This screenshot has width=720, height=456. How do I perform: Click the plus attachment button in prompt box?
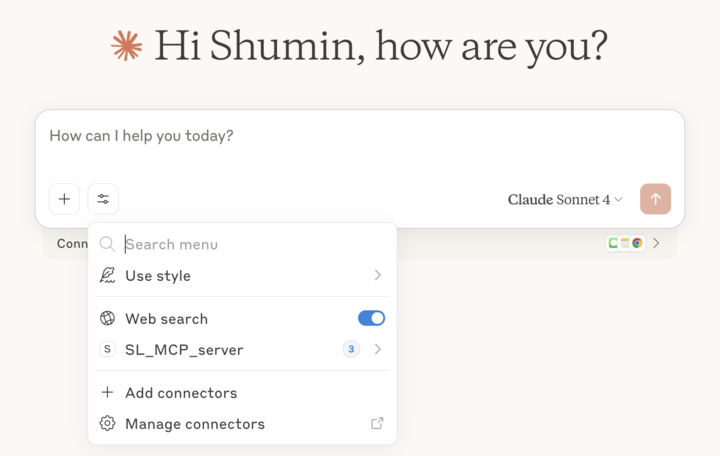(64, 199)
